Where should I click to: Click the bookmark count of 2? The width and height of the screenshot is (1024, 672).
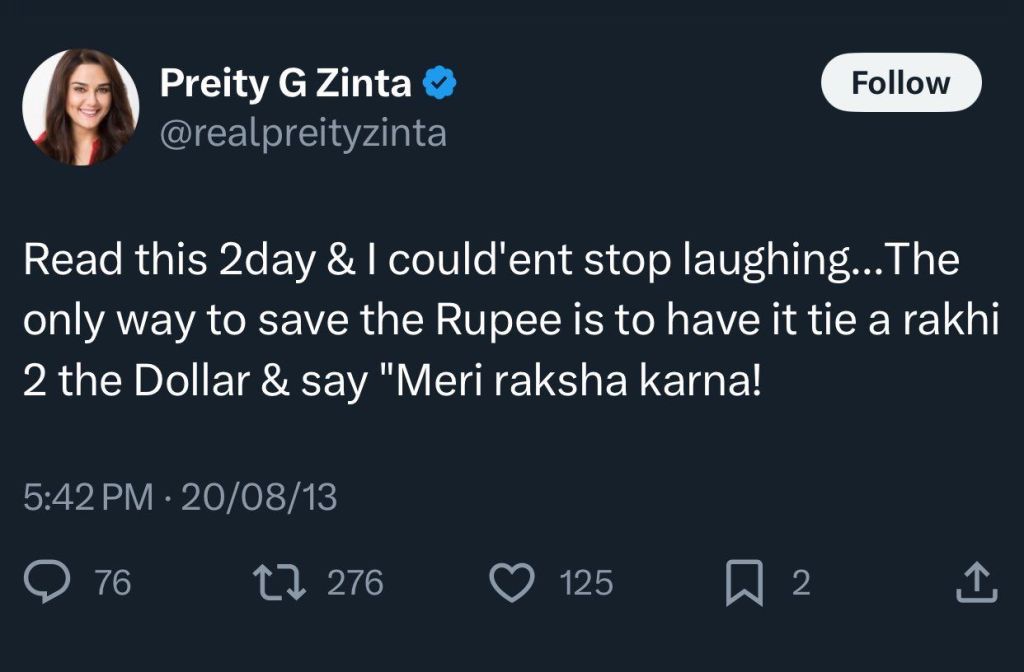[800, 583]
